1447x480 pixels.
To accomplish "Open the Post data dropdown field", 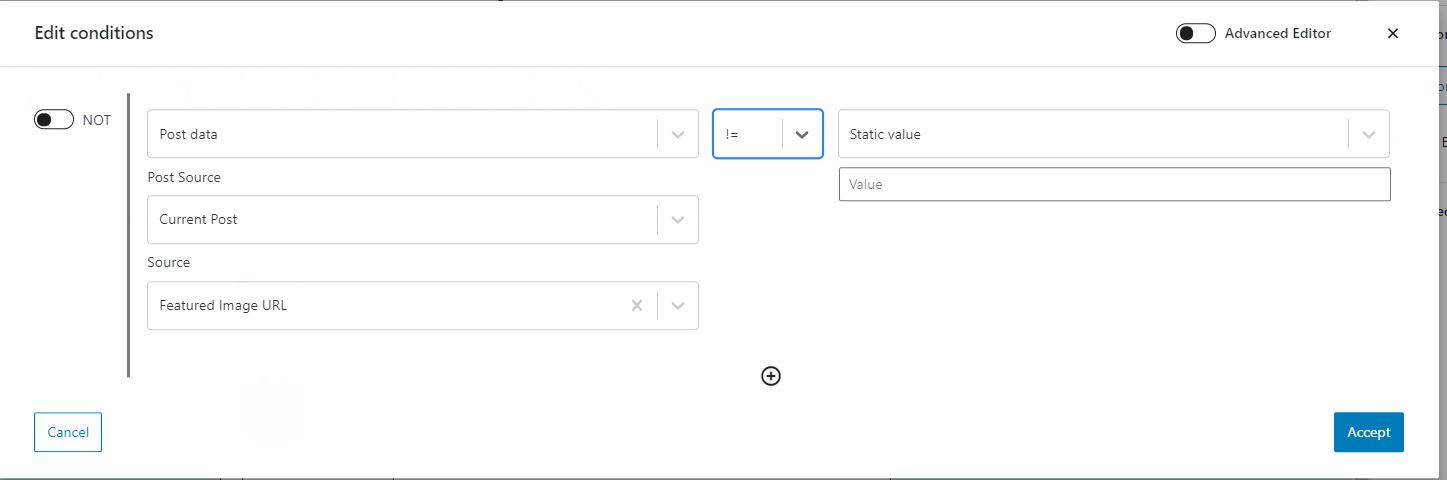I will coord(422,134).
